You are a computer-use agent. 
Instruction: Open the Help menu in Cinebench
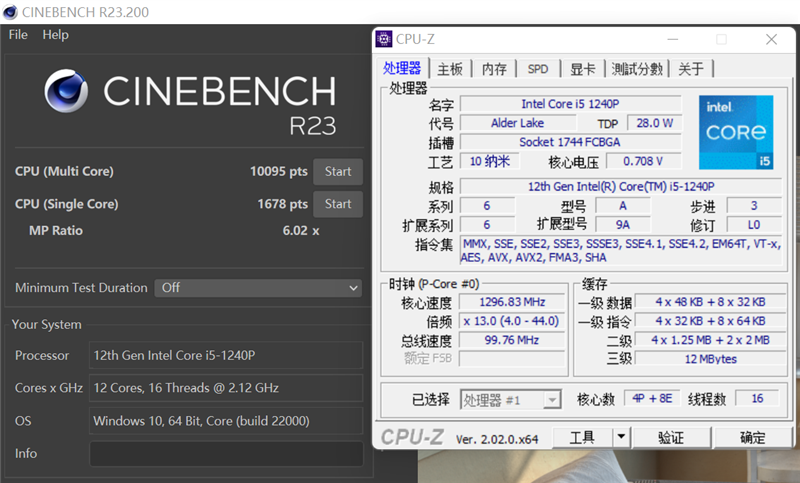[55, 35]
